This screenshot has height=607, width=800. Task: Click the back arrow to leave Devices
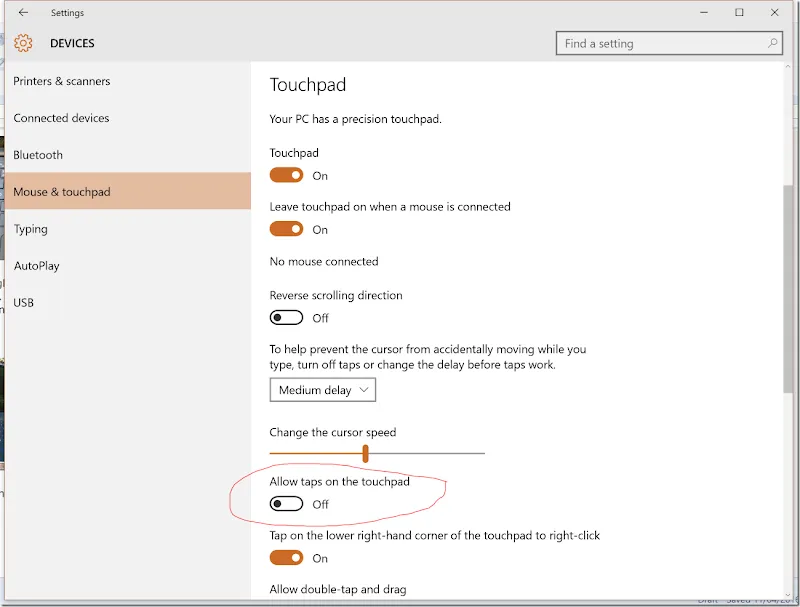(x=21, y=12)
